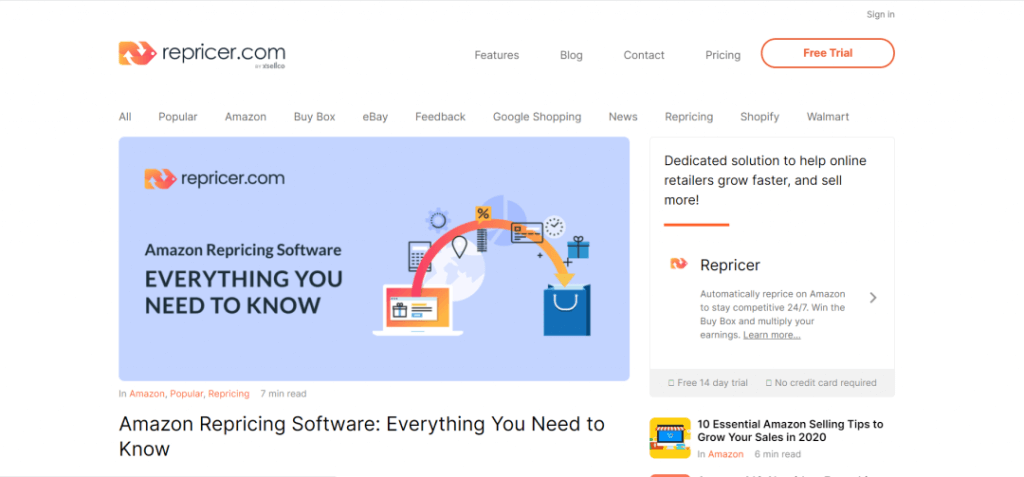Filter by Shopify category
This screenshot has height=477, width=1024.
[760, 117]
